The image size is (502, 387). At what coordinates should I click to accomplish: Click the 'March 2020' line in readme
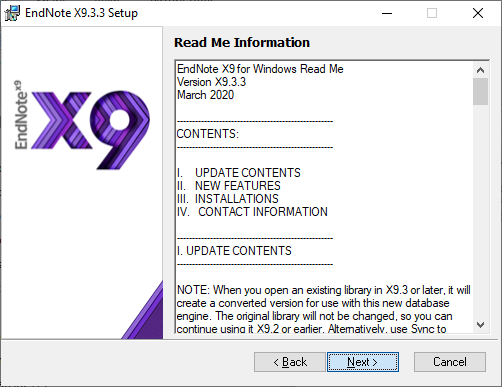point(205,95)
